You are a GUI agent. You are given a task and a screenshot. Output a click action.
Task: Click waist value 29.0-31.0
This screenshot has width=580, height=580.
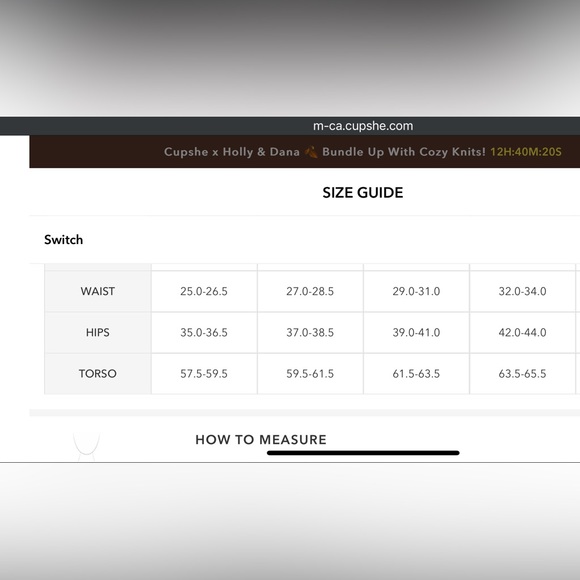(416, 291)
